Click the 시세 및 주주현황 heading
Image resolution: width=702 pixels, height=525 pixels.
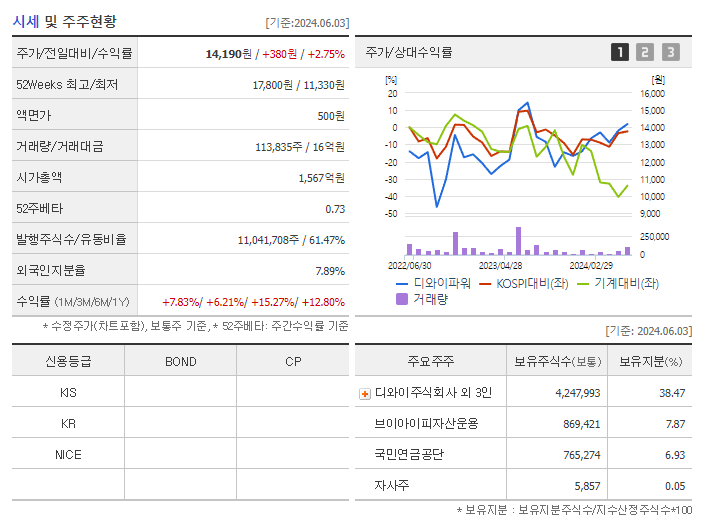coord(64,21)
